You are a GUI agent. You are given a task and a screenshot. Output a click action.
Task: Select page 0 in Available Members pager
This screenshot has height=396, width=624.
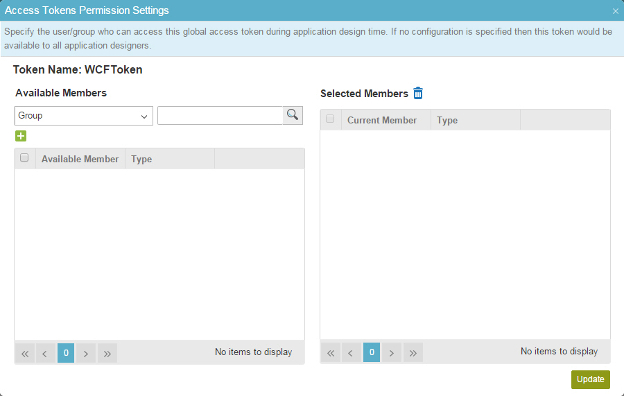click(x=66, y=353)
